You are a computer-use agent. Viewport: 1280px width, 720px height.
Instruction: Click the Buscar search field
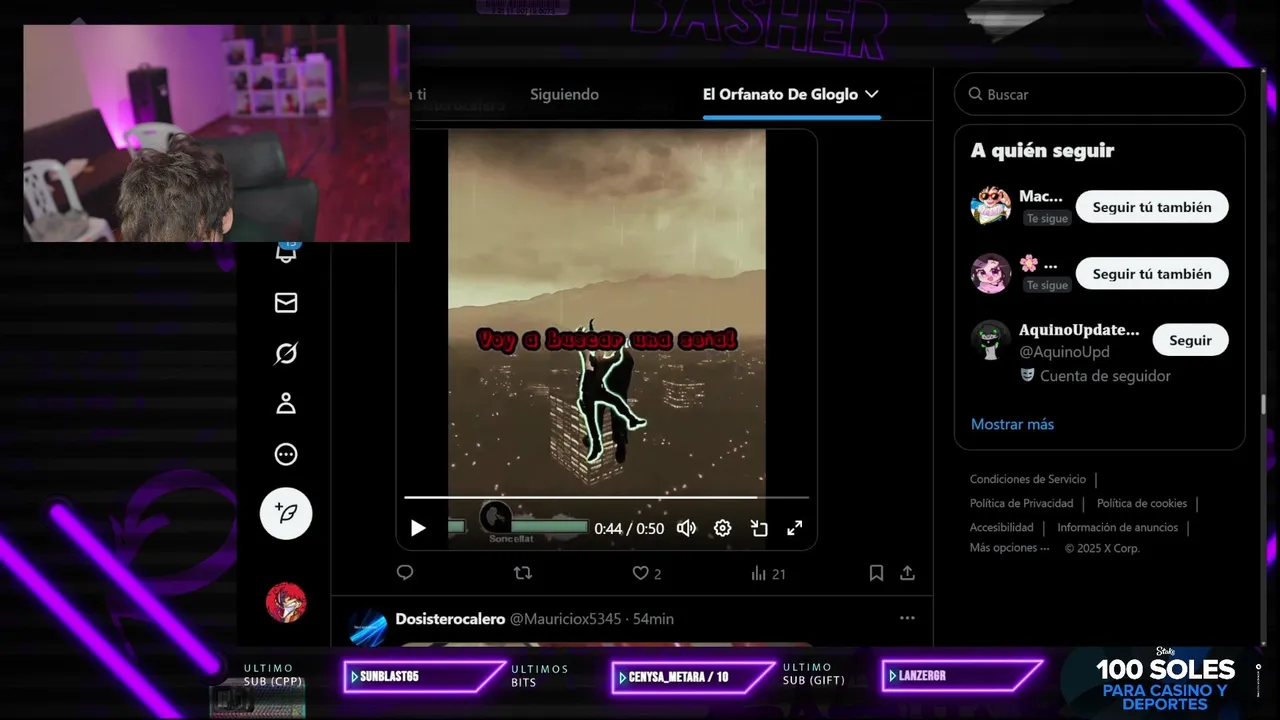(1099, 94)
